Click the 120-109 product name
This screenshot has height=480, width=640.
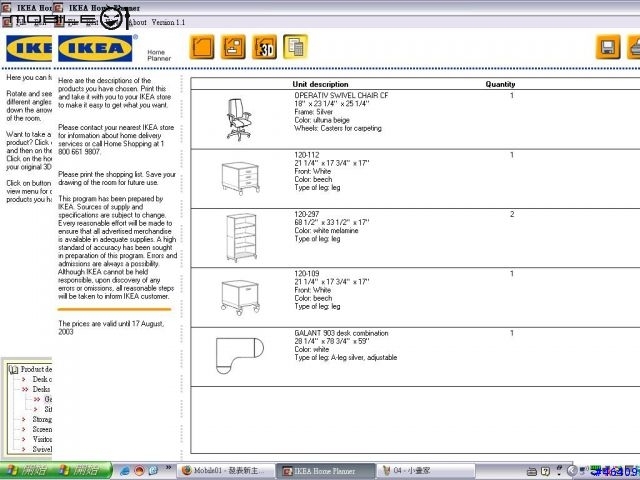point(307,273)
